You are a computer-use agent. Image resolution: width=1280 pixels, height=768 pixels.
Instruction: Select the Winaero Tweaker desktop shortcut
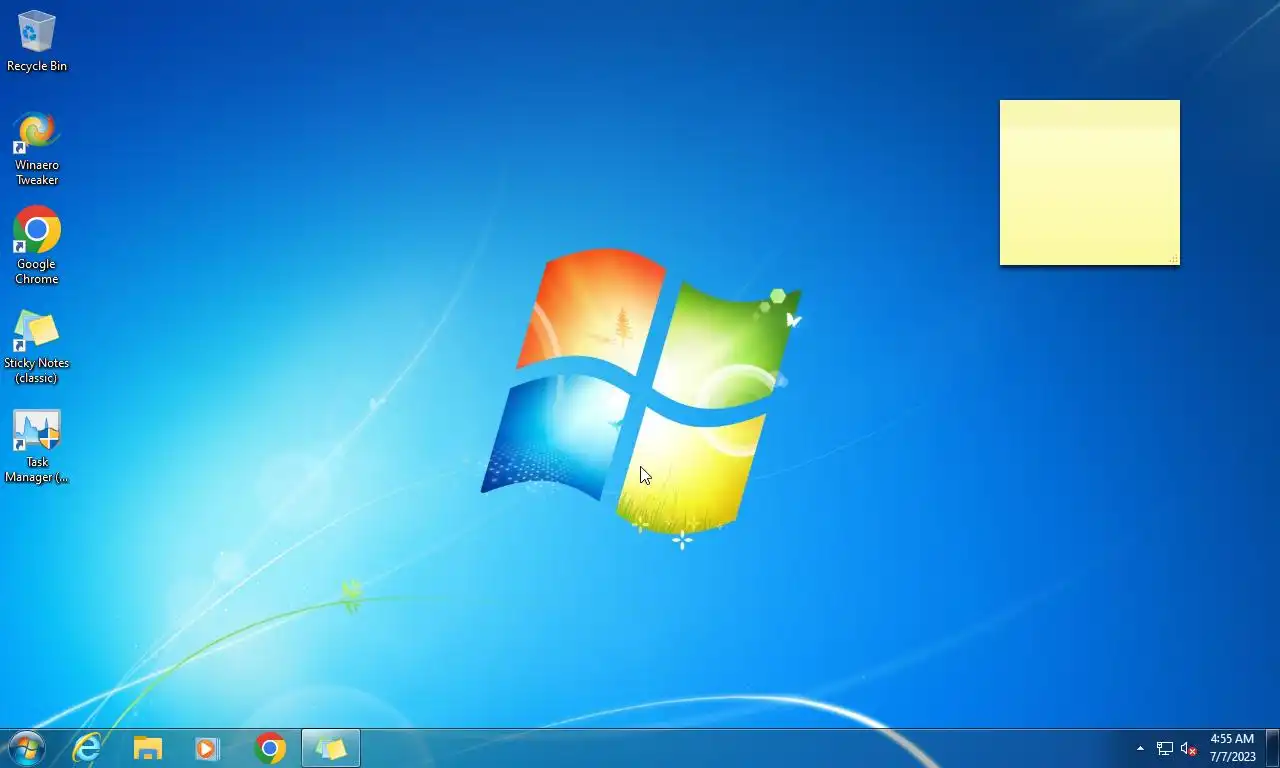coord(37,148)
